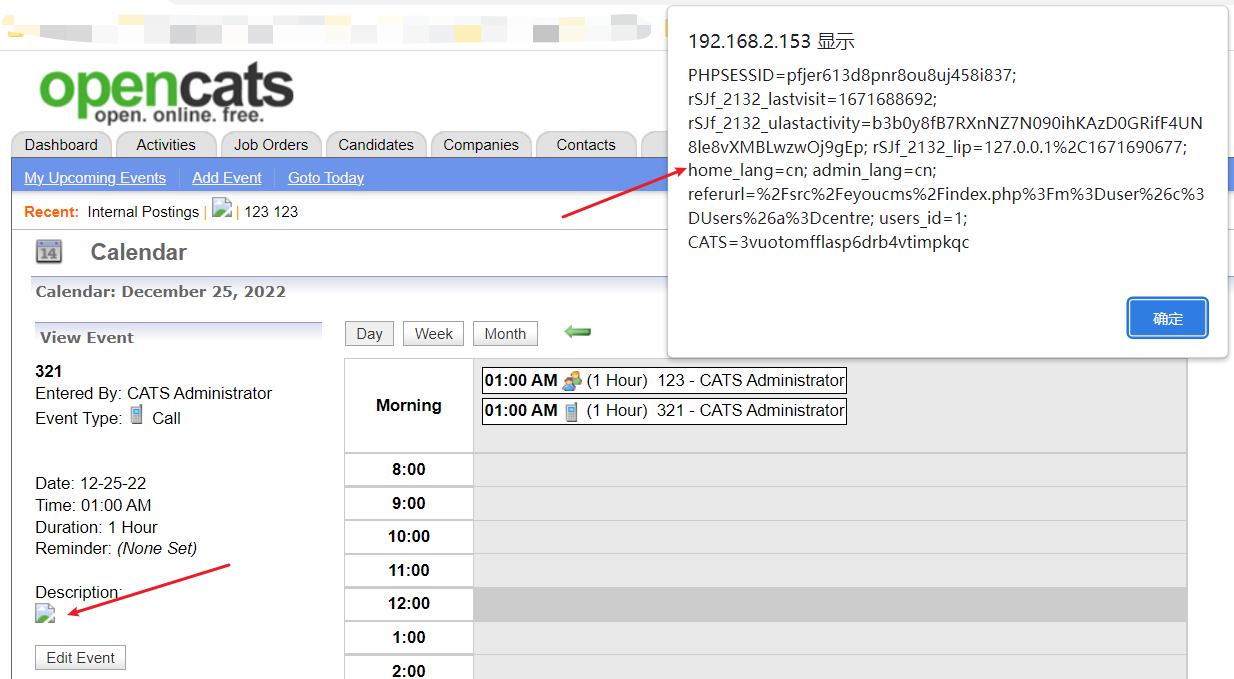Open the 123 123 recent item
1234x679 pixels.
(271, 212)
